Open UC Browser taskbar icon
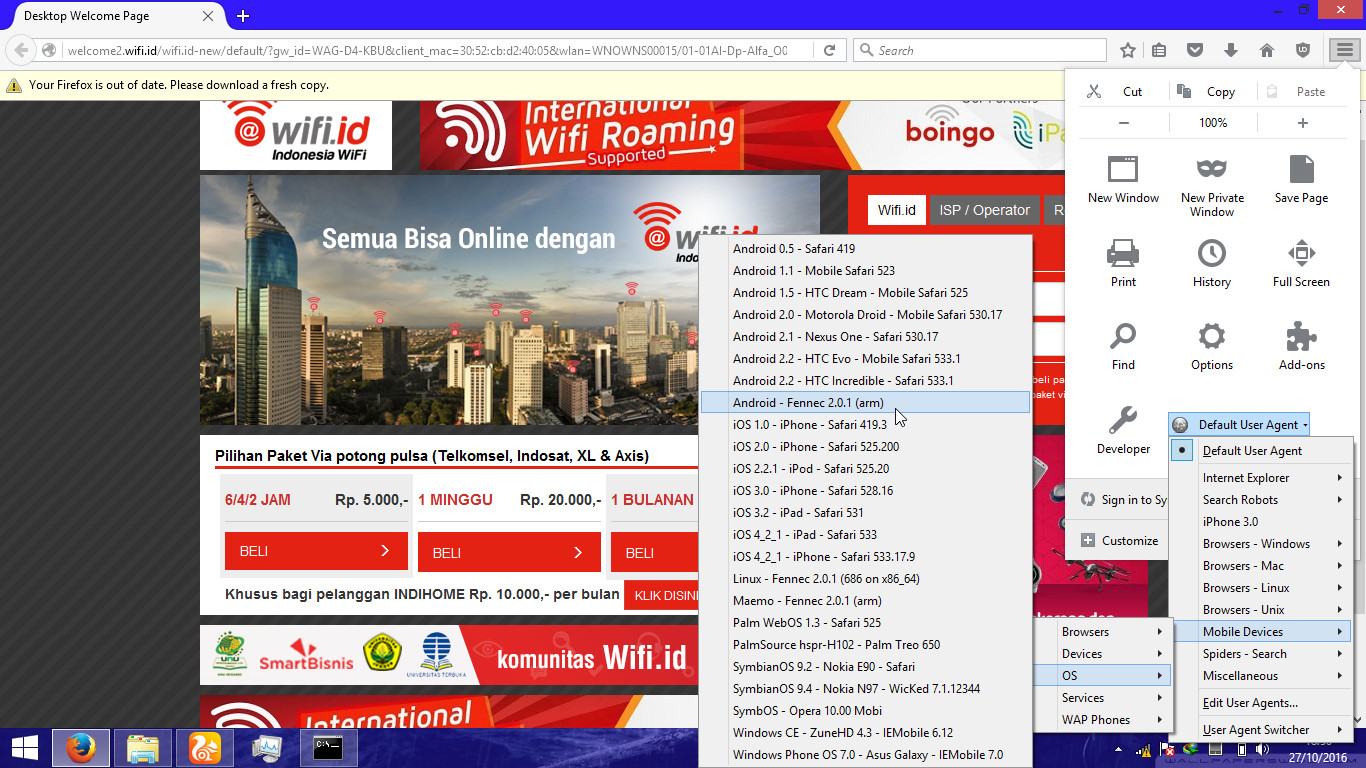This screenshot has width=1366, height=768. tap(205, 748)
